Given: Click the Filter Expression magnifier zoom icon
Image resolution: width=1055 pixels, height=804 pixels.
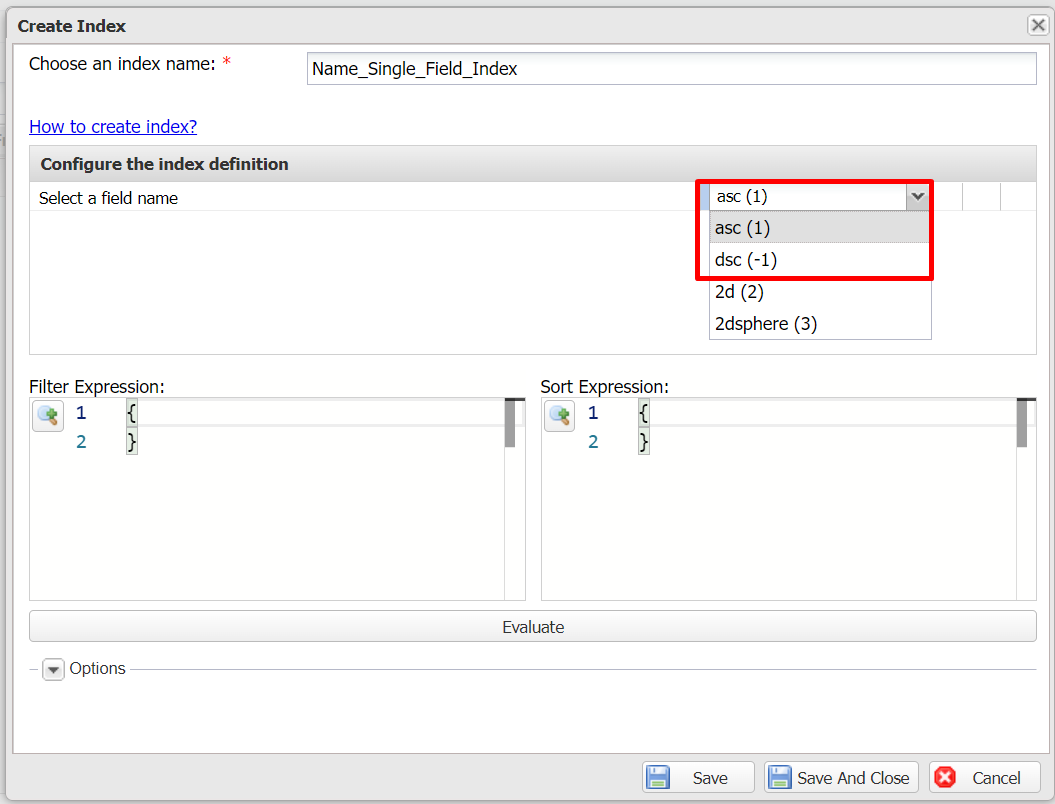Looking at the screenshot, I should click(x=48, y=415).
